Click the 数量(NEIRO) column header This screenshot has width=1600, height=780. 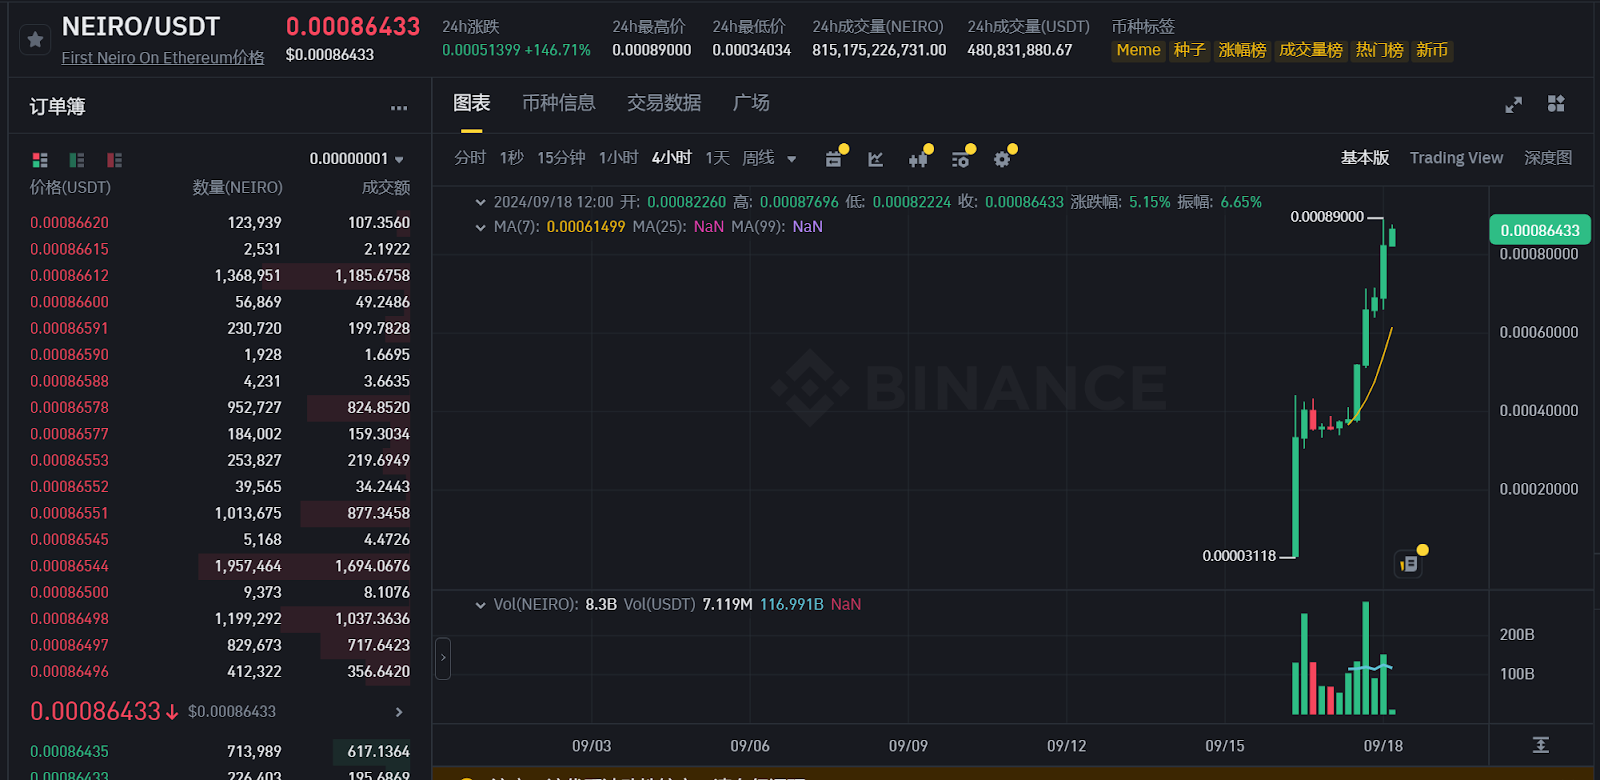click(x=238, y=188)
